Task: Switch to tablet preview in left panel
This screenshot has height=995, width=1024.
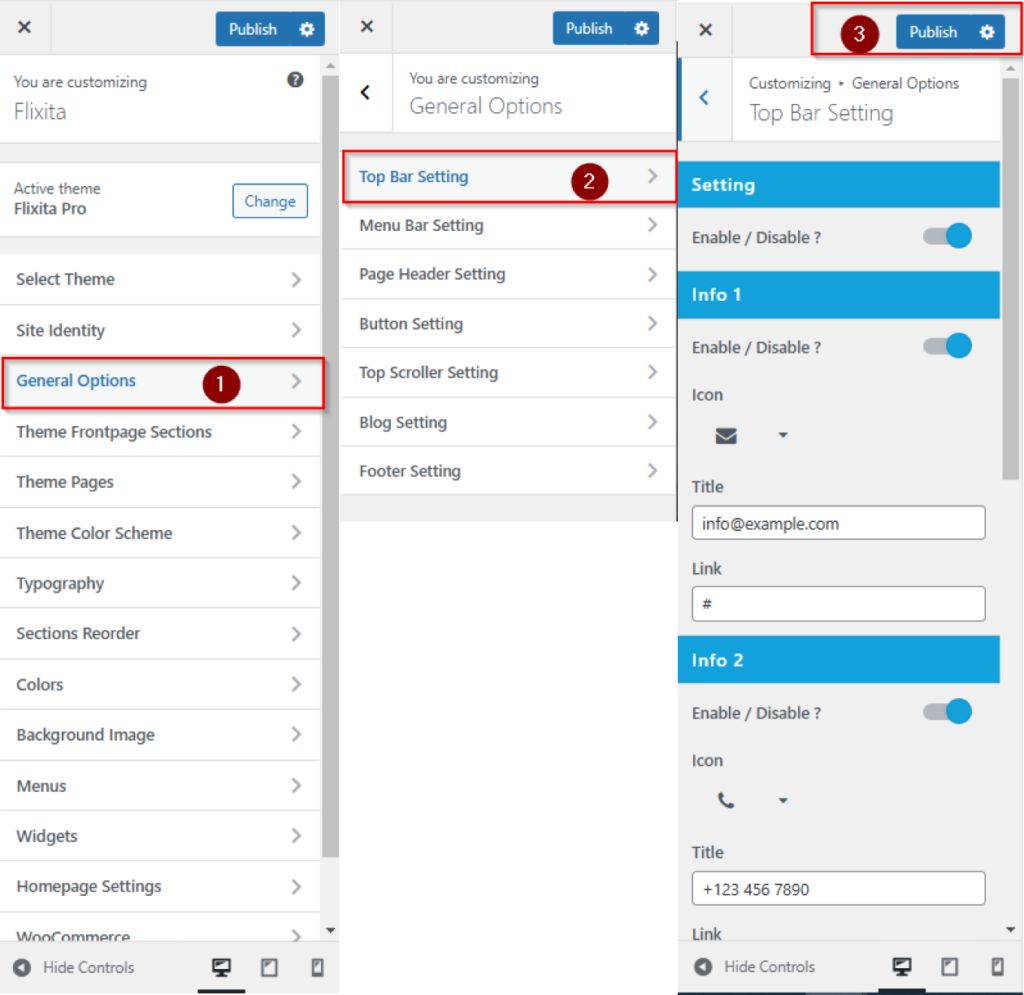Action: (x=269, y=968)
